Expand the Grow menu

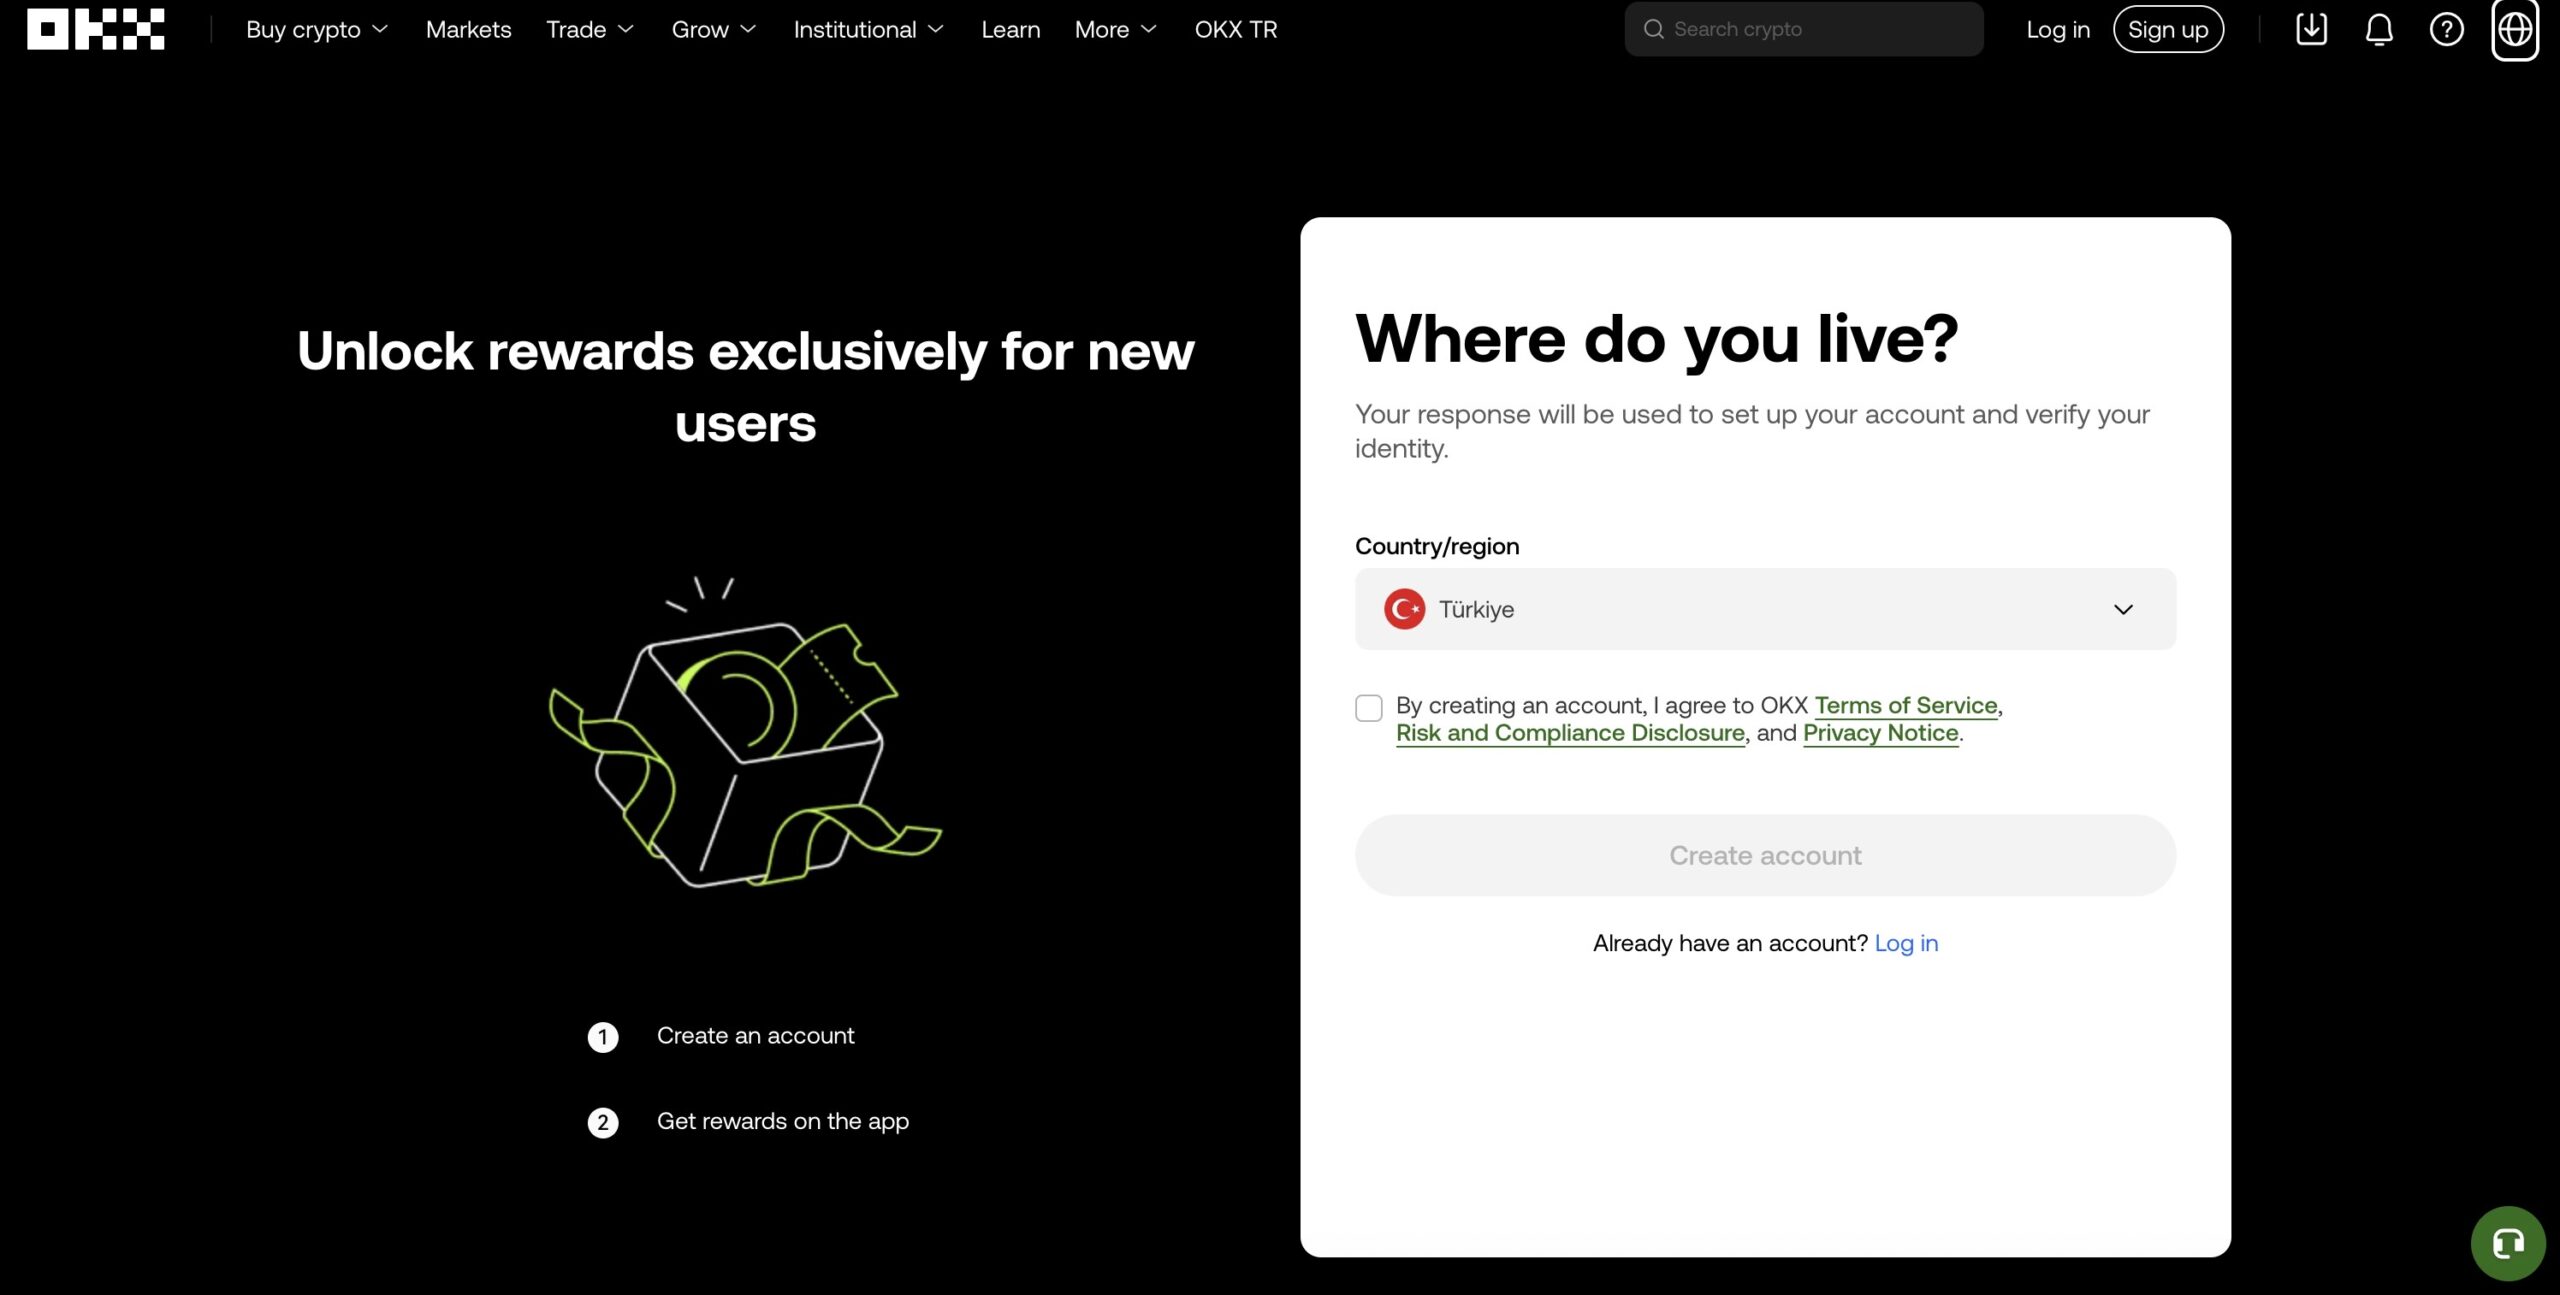[x=713, y=29]
